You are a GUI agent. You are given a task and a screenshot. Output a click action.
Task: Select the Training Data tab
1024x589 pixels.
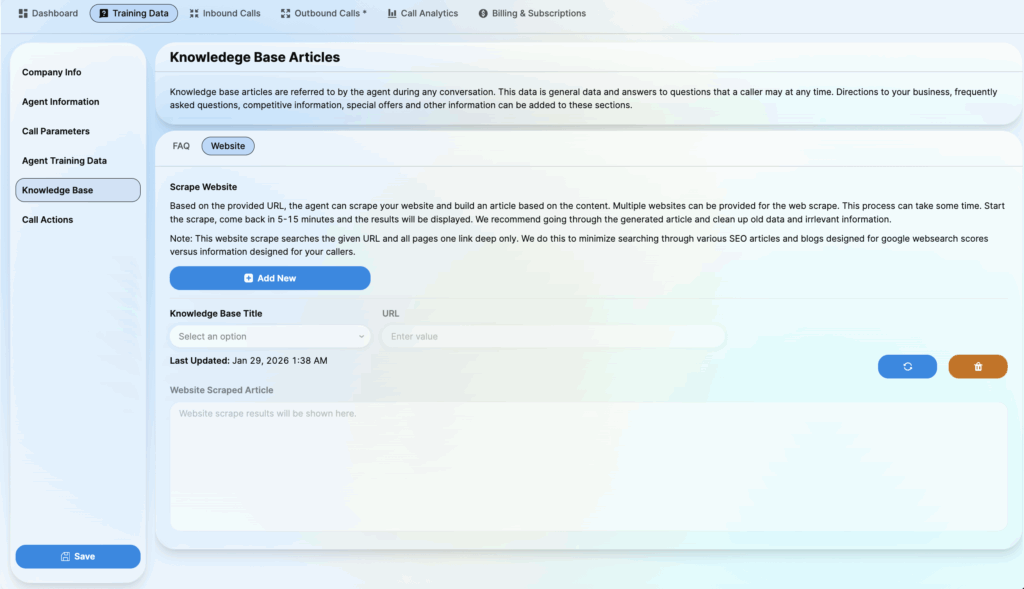point(134,14)
